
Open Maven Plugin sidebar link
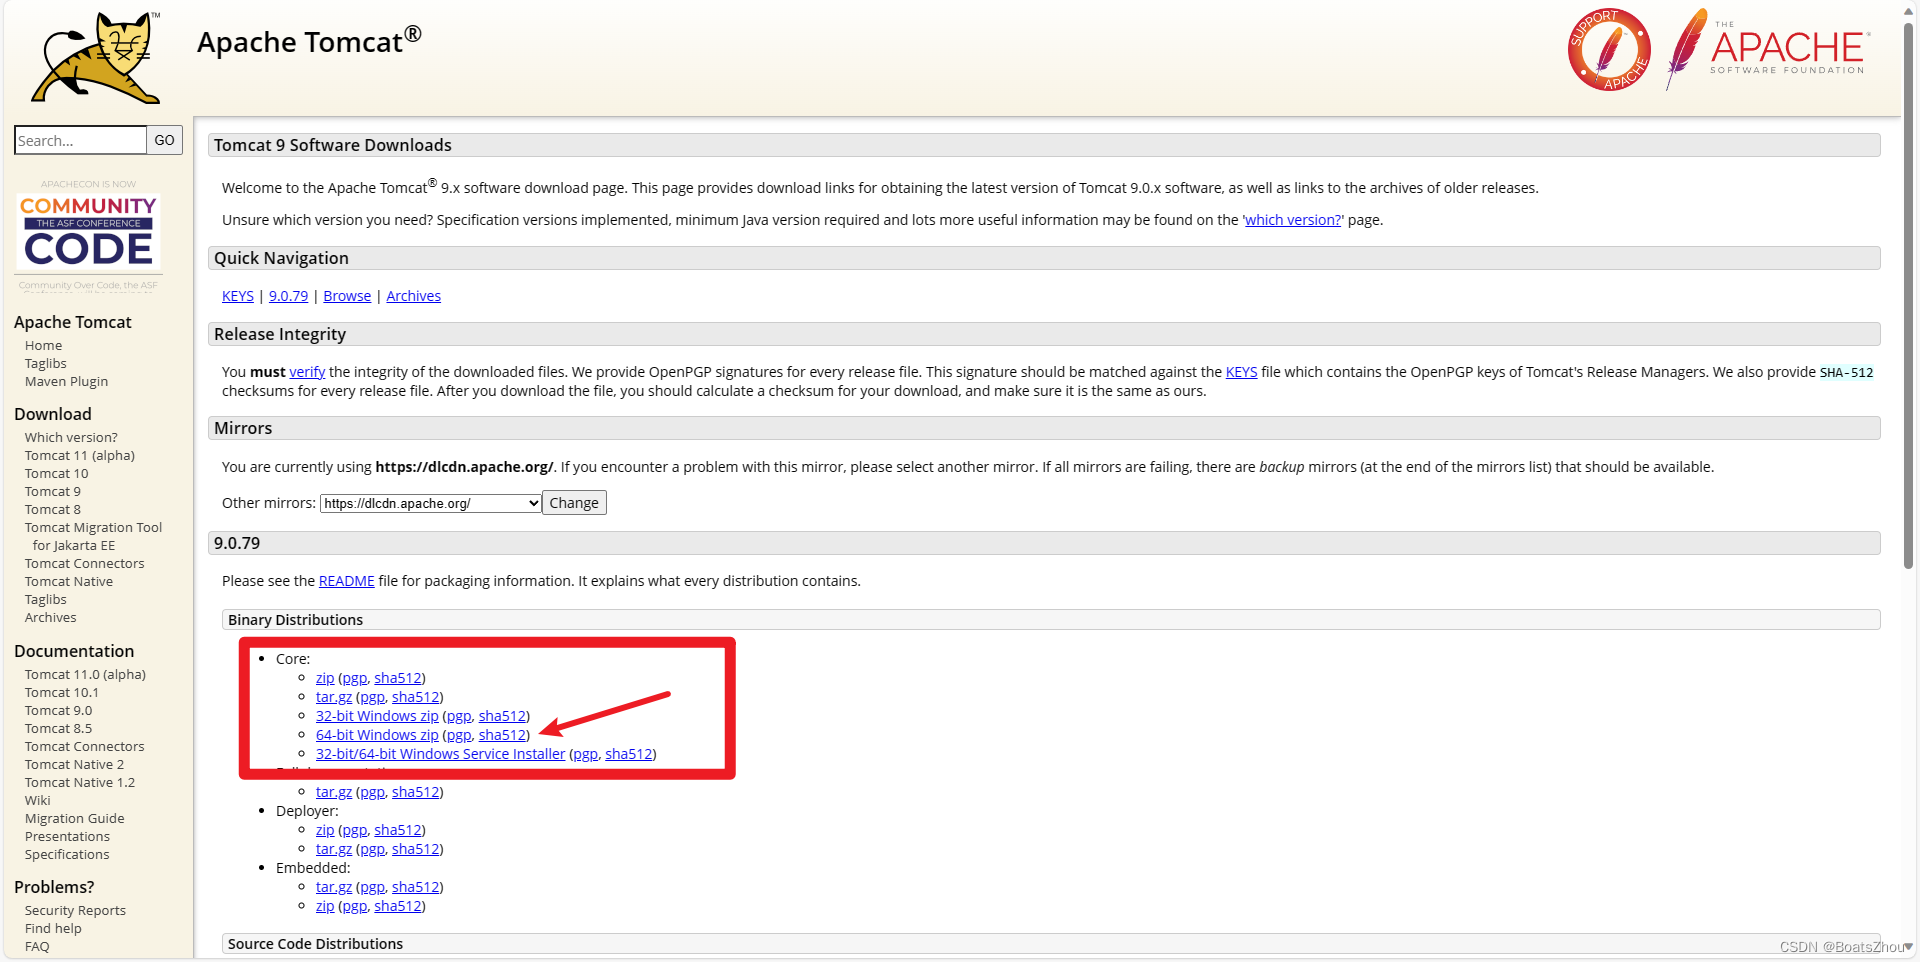point(66,382)
